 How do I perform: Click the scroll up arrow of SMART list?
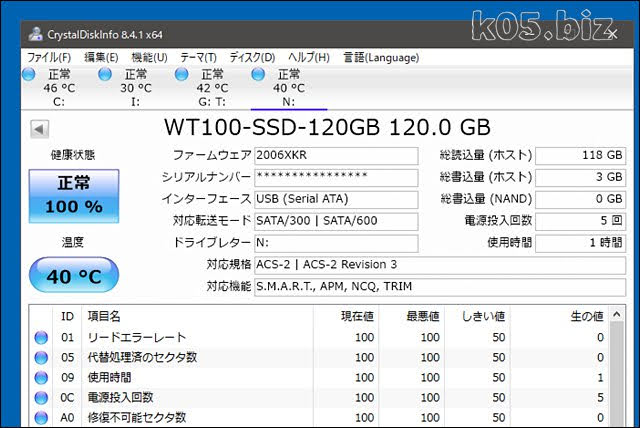(x=617, y=315)
